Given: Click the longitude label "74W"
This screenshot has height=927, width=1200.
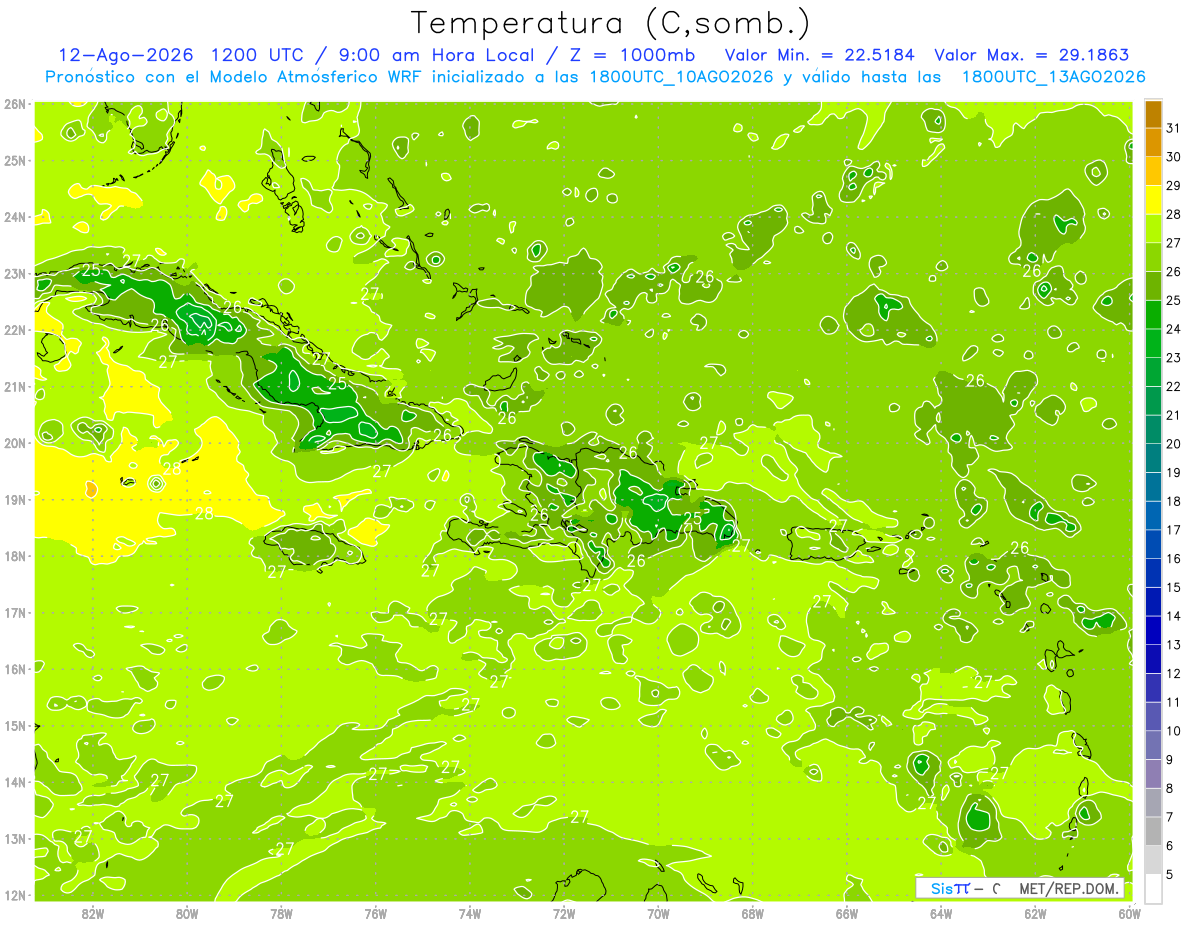Looking at the screenshot, I should point(470,913).
